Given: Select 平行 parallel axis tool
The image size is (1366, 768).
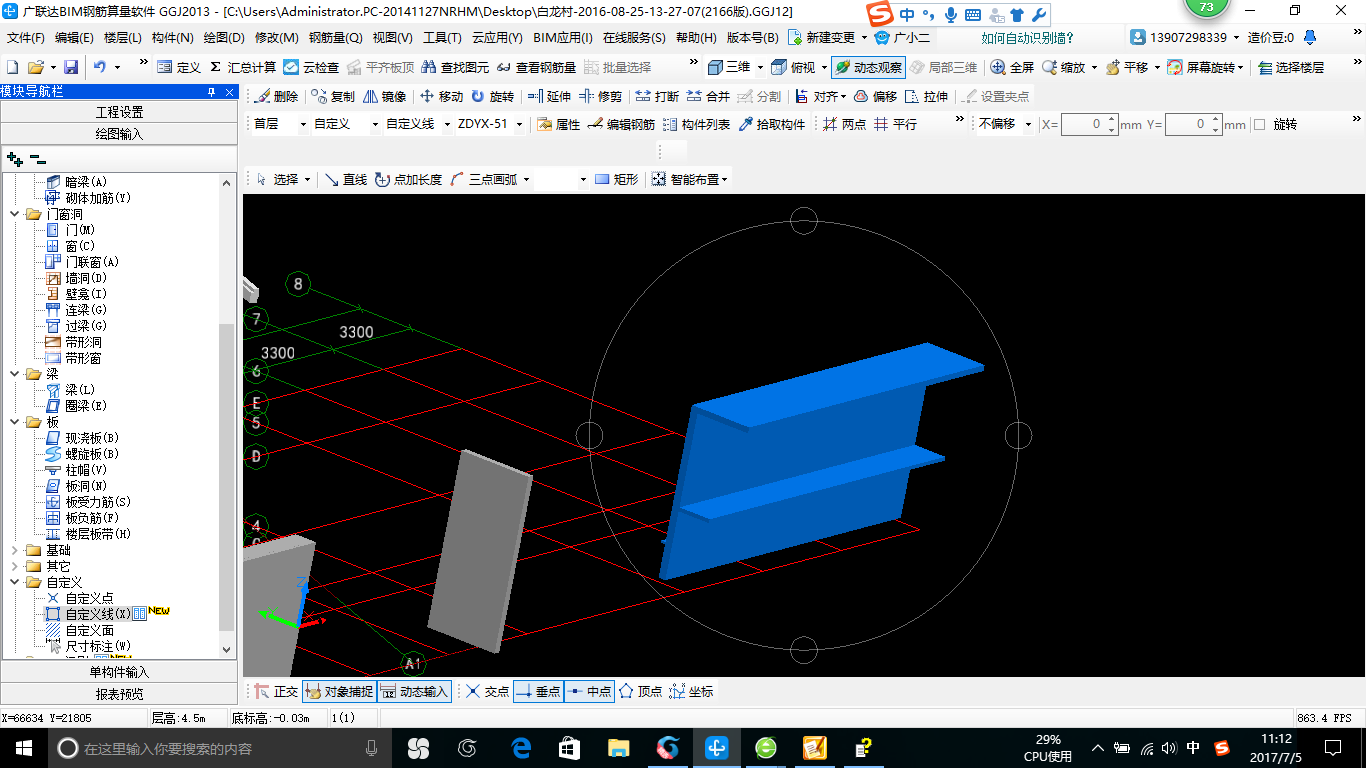Looking at the screenshot, I should pyautogui.click(x=895, y=124).
